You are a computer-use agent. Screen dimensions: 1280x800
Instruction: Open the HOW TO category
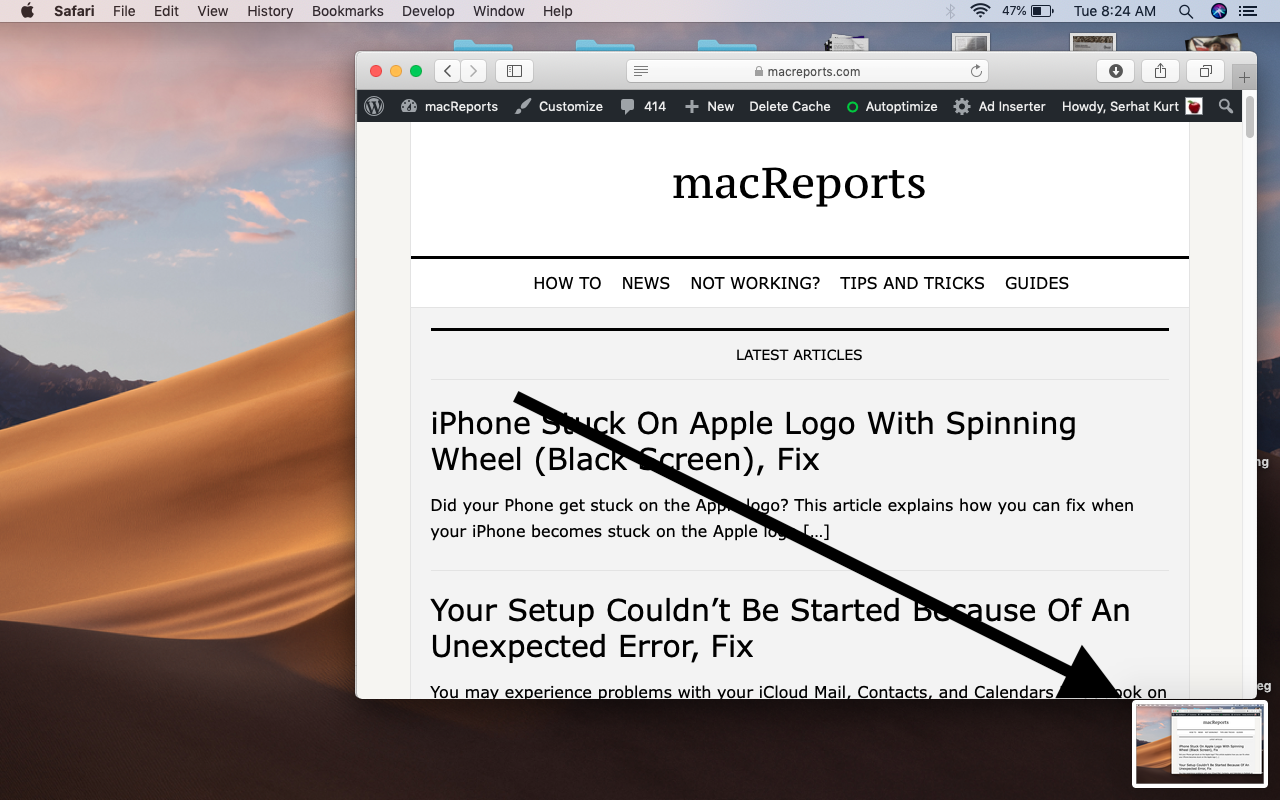tap(567, 283)
